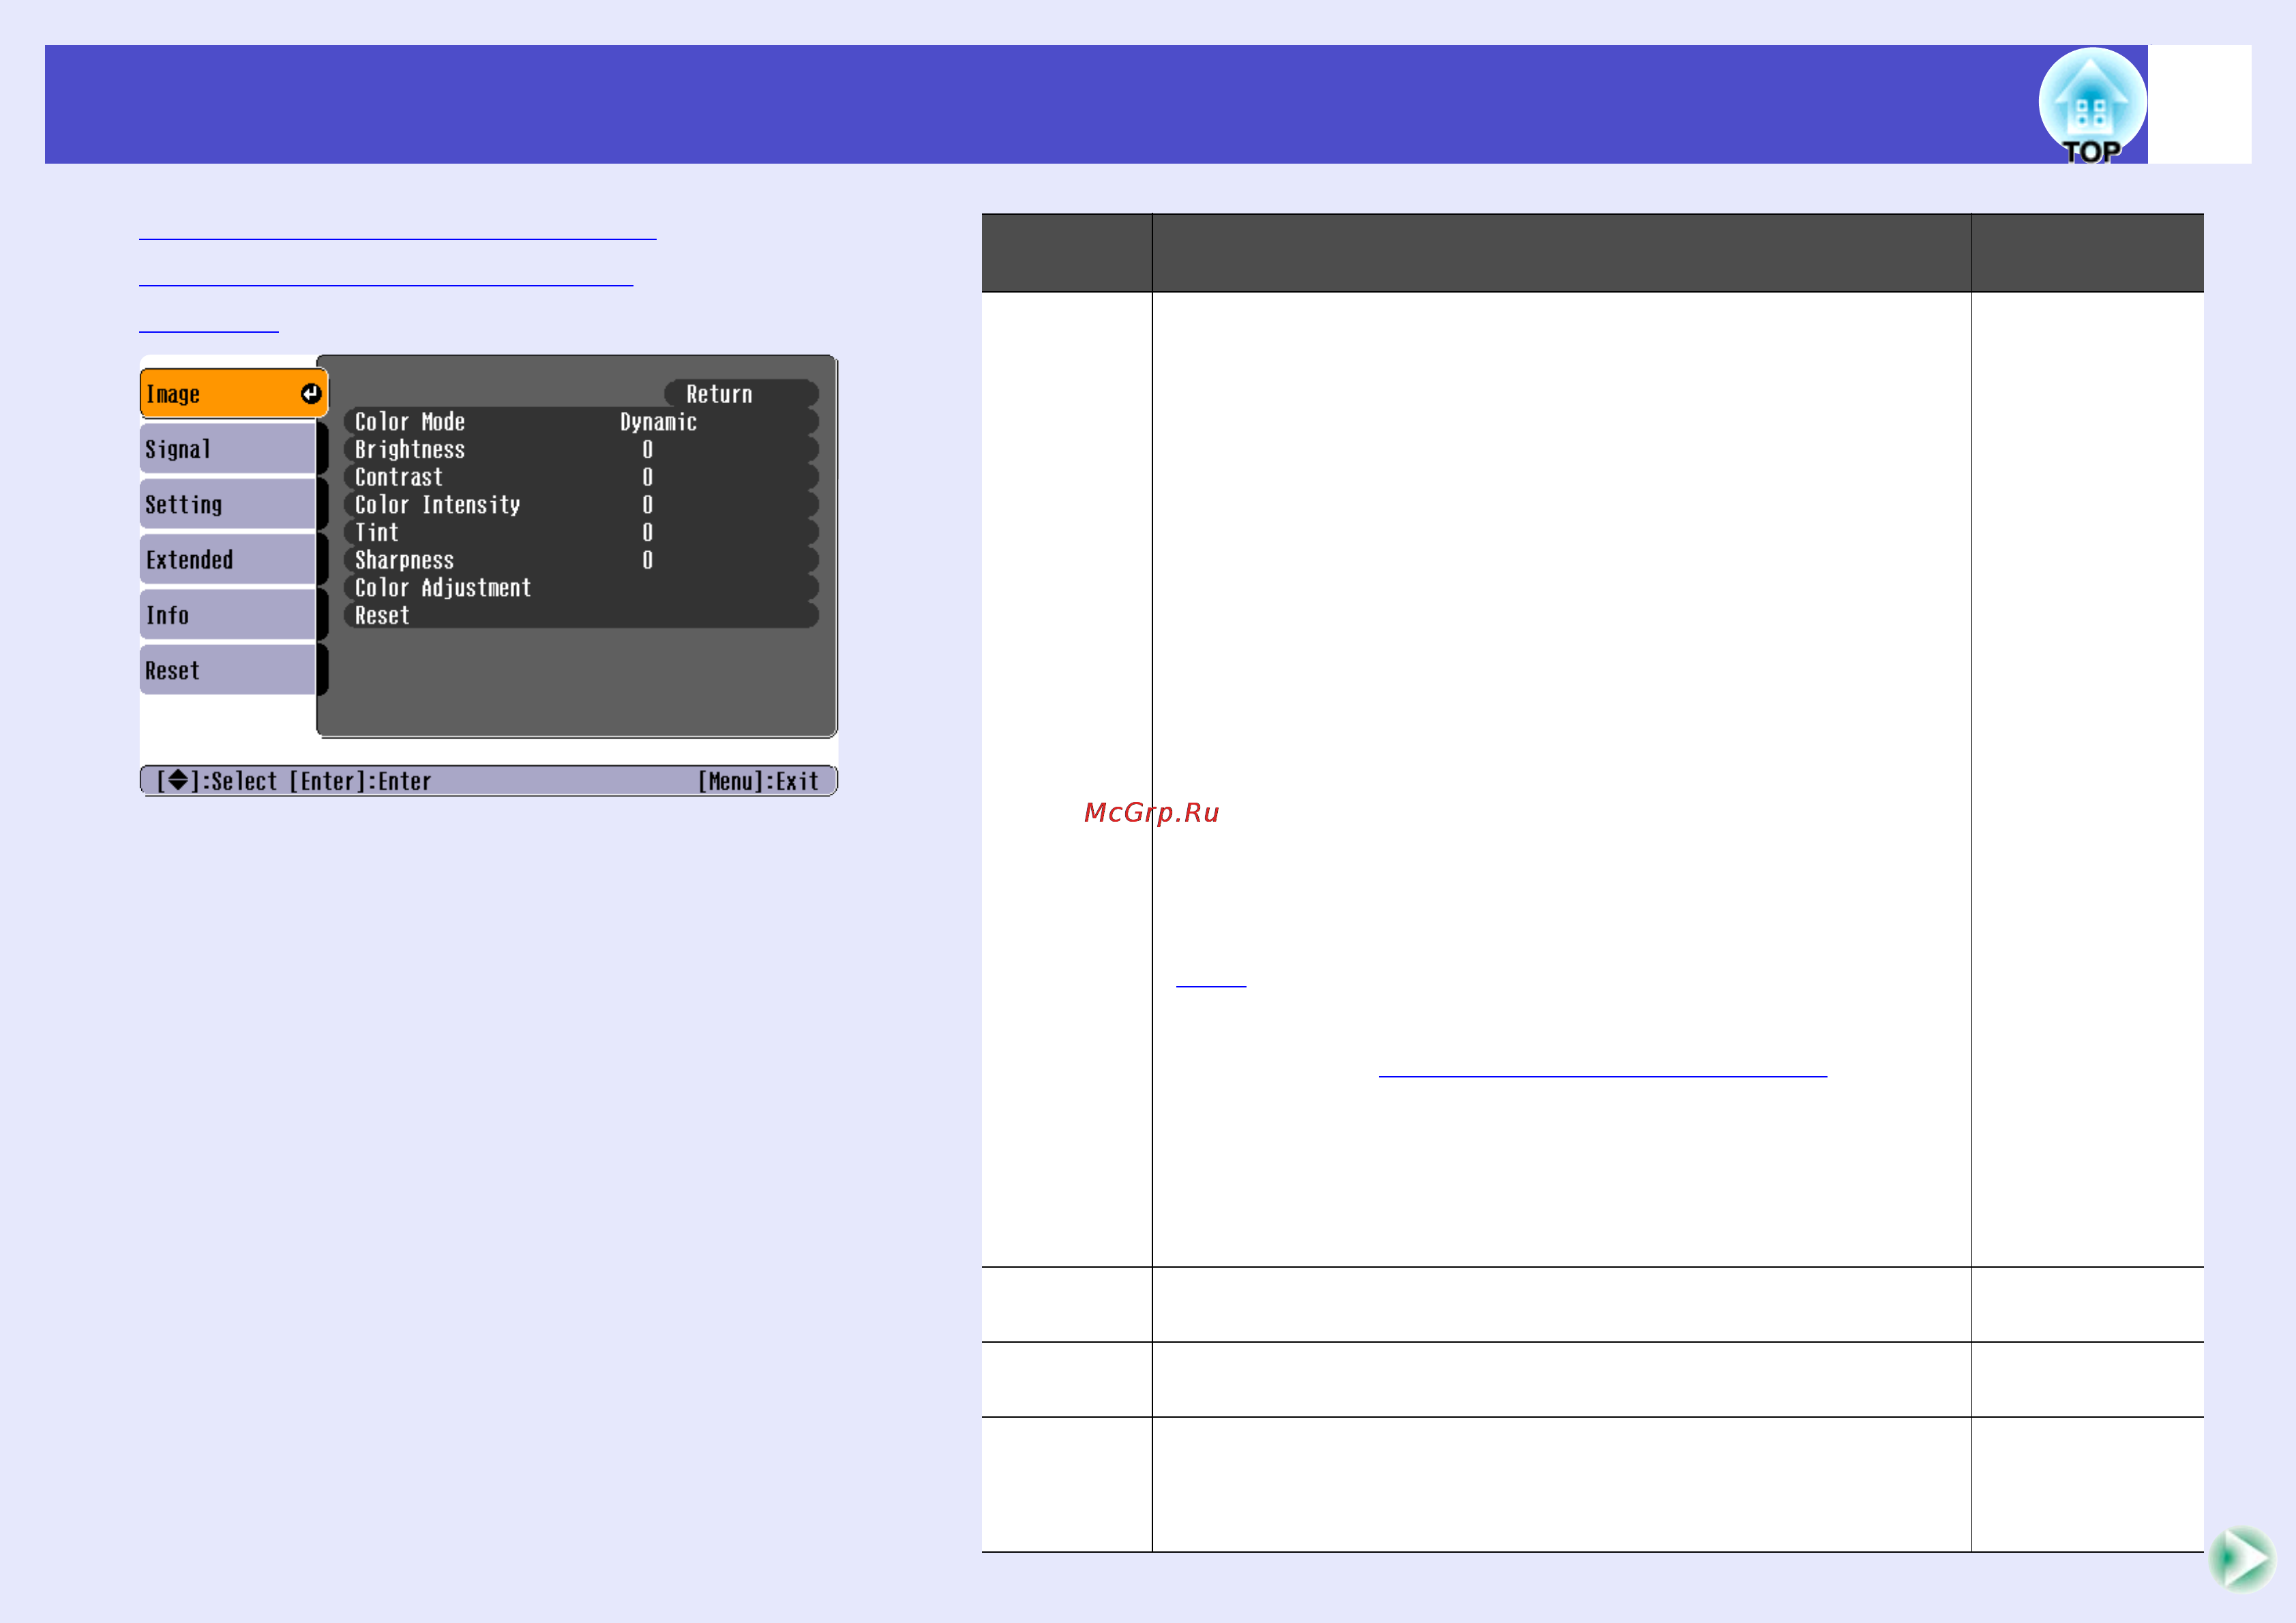Select the Color Intensity row

pos(581,505)
